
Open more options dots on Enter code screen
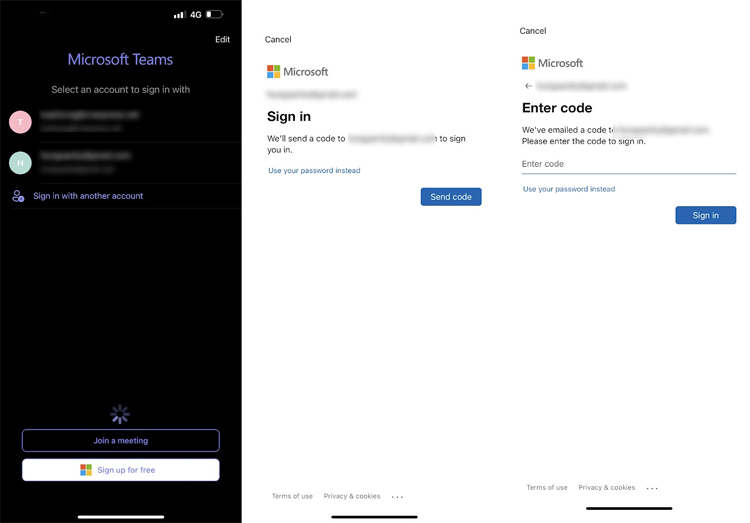coord(652,488)
